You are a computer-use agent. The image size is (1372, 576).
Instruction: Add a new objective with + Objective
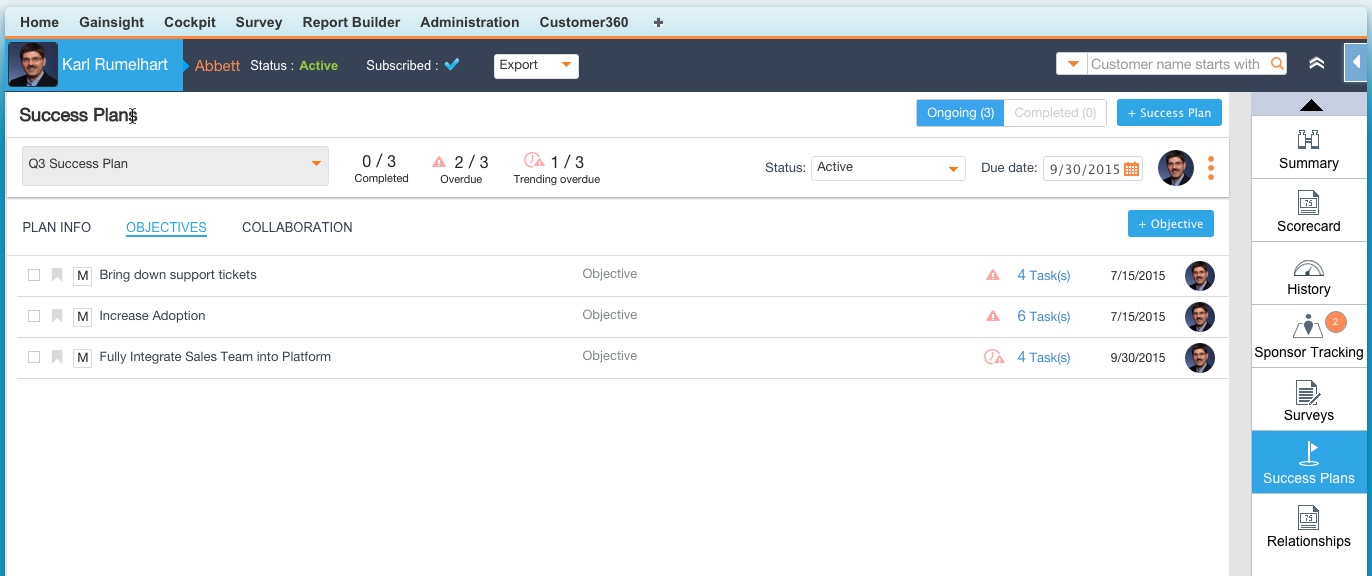pos(1170,223)
